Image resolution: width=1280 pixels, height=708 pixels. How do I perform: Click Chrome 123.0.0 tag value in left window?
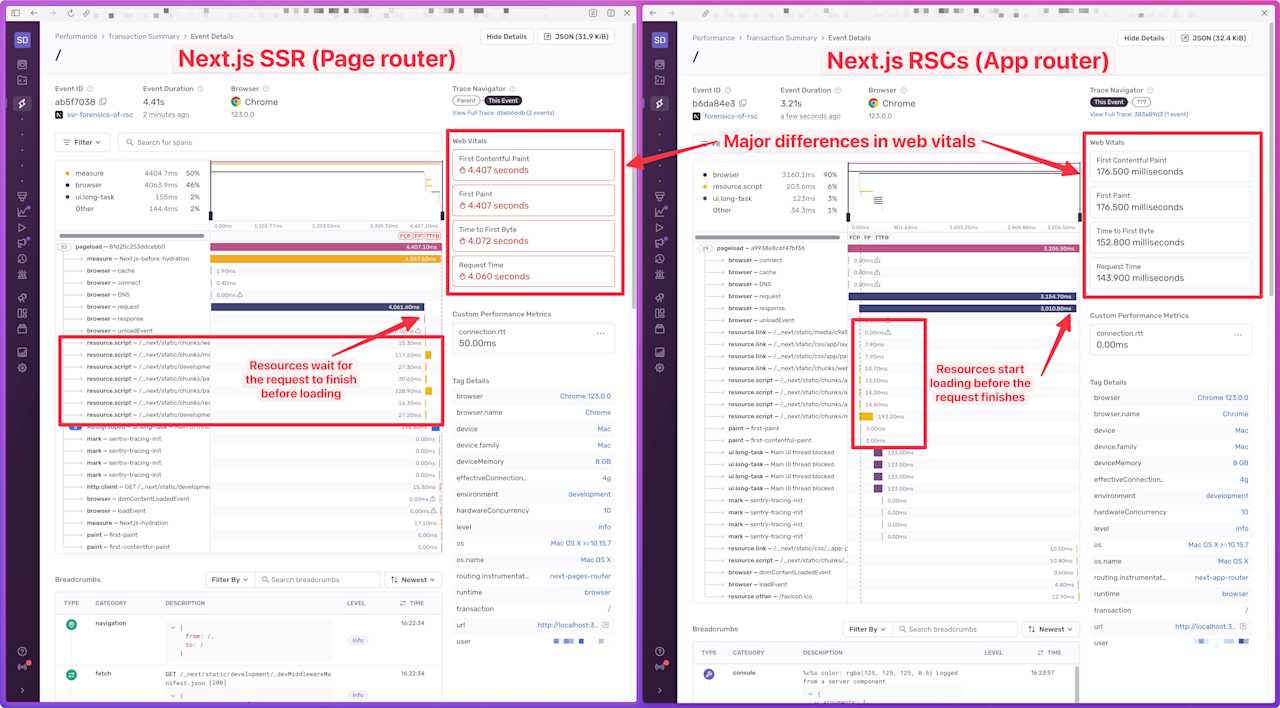coord(585,396)
